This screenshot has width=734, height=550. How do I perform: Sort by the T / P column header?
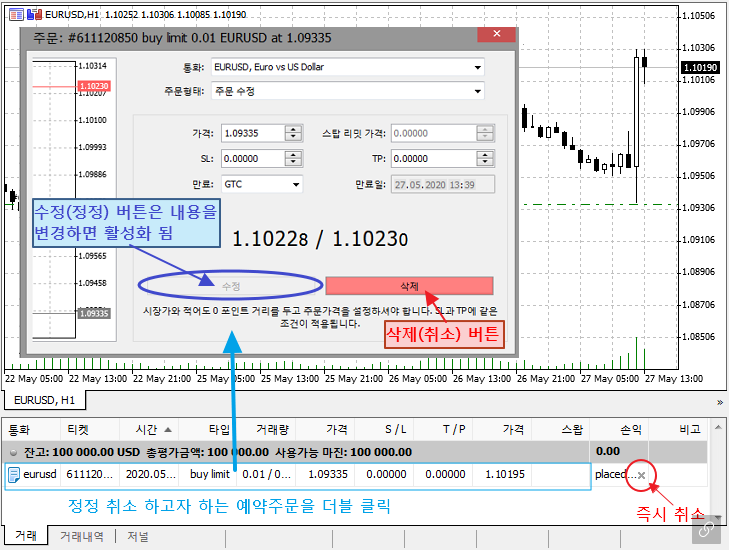[443, 429]
